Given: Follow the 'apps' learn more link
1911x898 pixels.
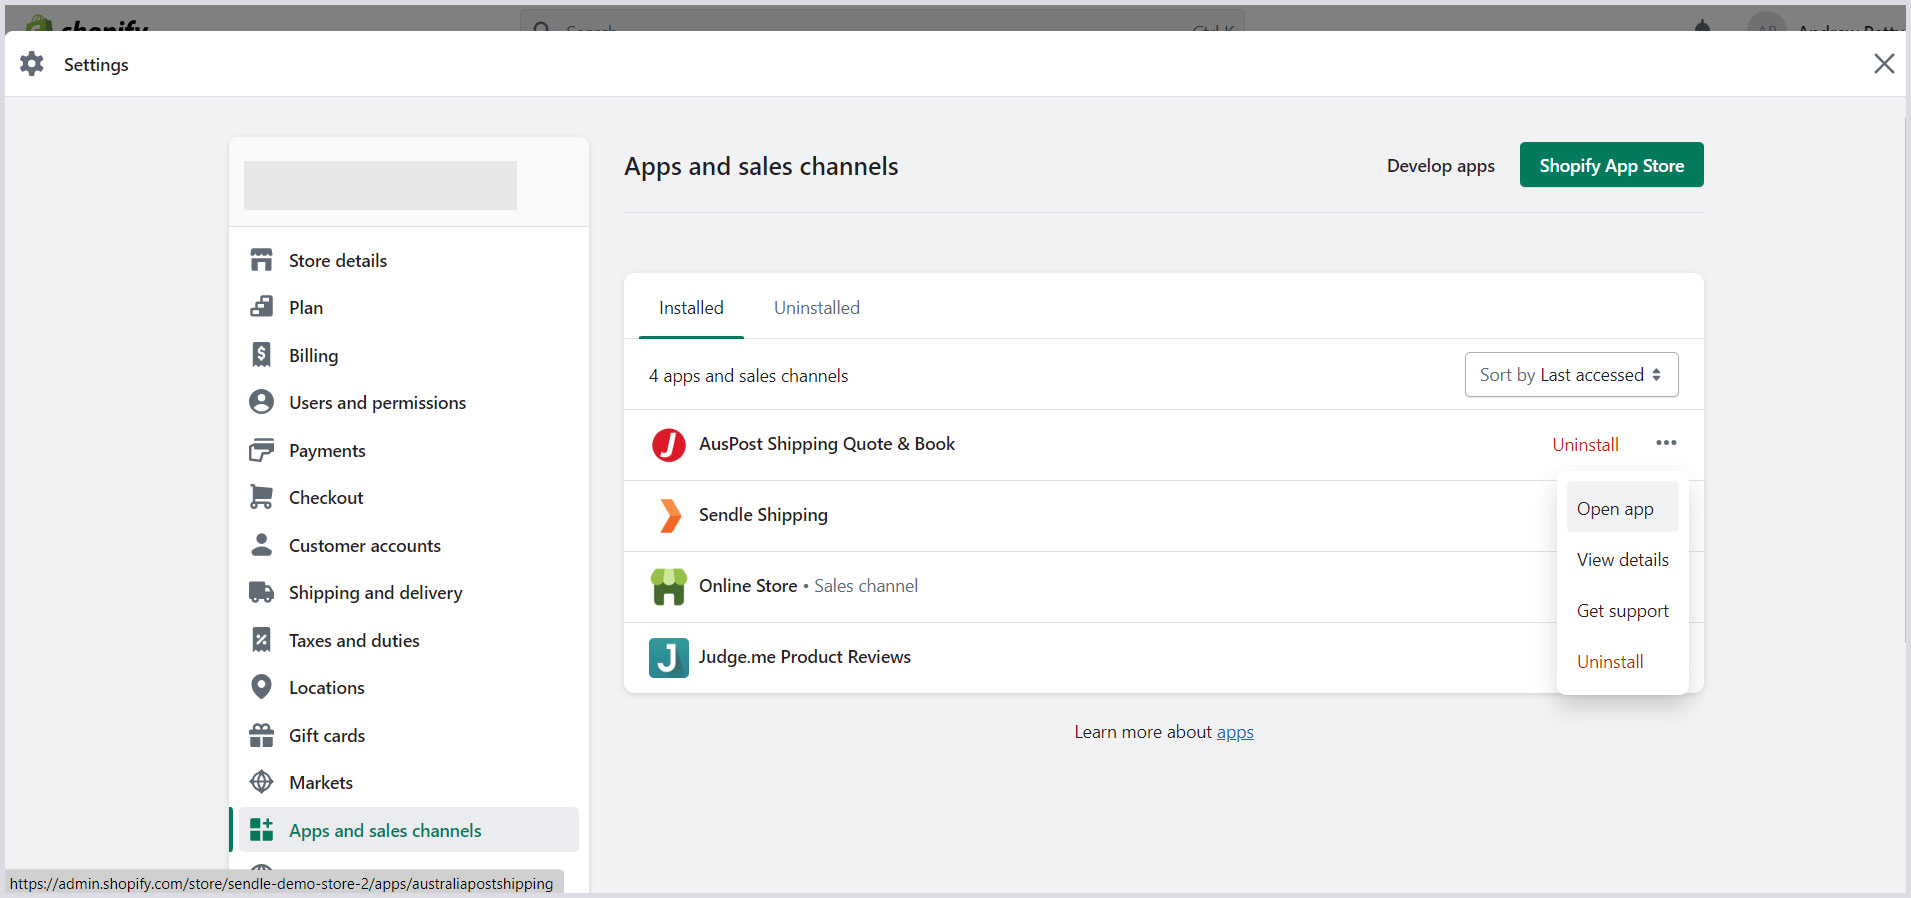Looking at the screenshot, I should 1234,732.
